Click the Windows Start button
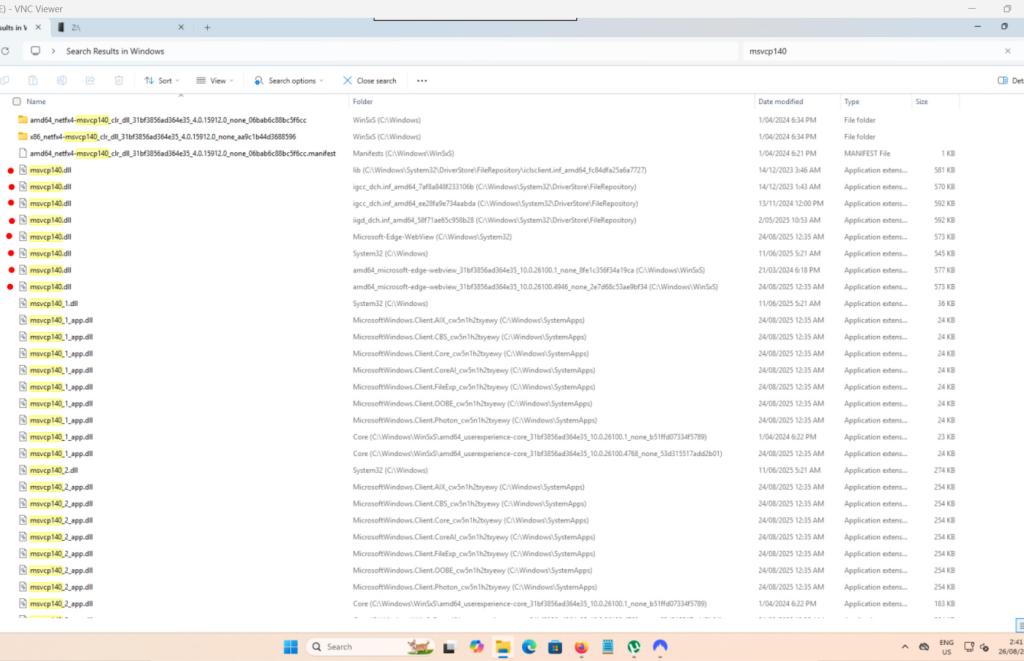Screen dimensions: 1024x661 click(x=291, y=647)
